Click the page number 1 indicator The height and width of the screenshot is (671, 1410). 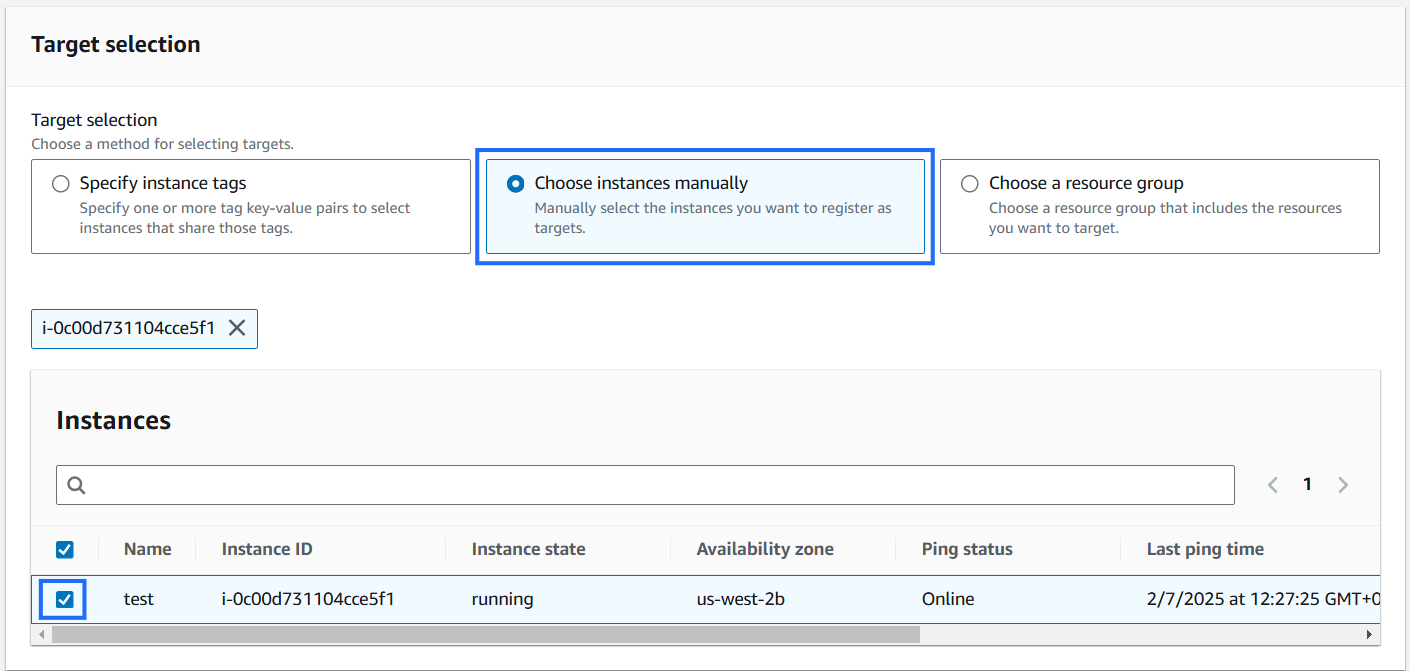coord(1307,485)
